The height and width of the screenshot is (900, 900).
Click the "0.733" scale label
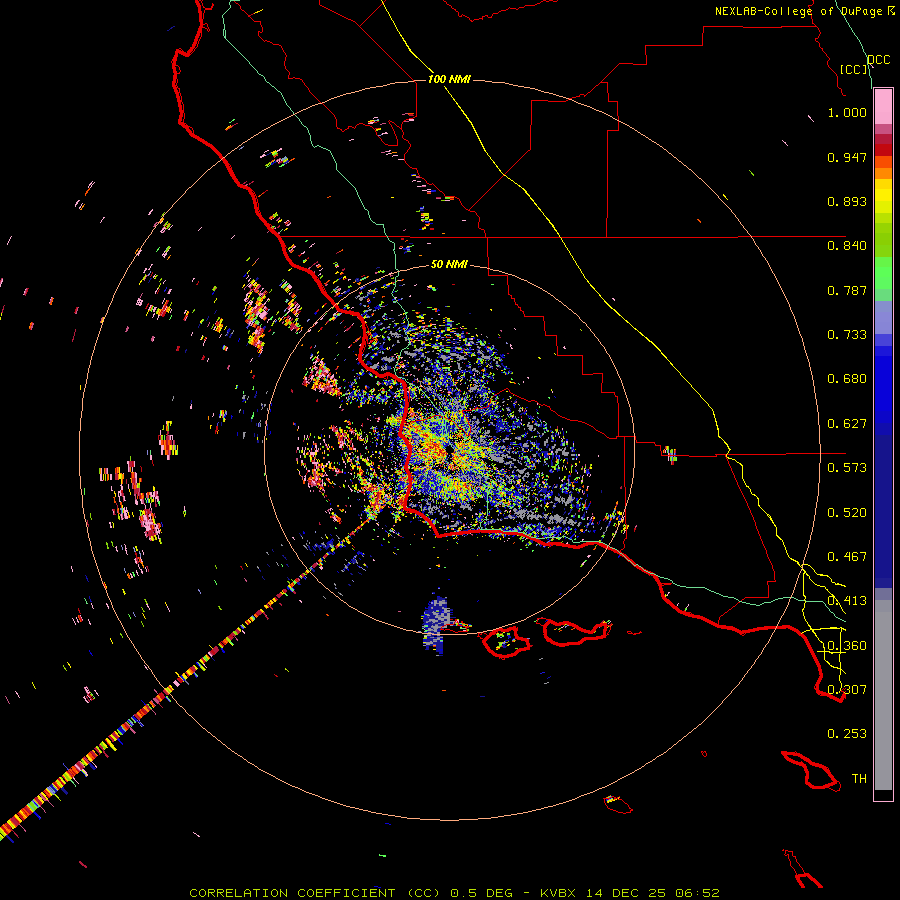847,335
